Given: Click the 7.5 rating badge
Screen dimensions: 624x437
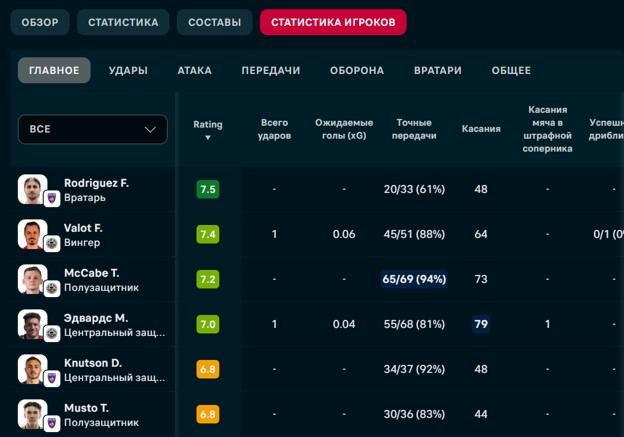Looking at the screenshot, I should 208,189.
